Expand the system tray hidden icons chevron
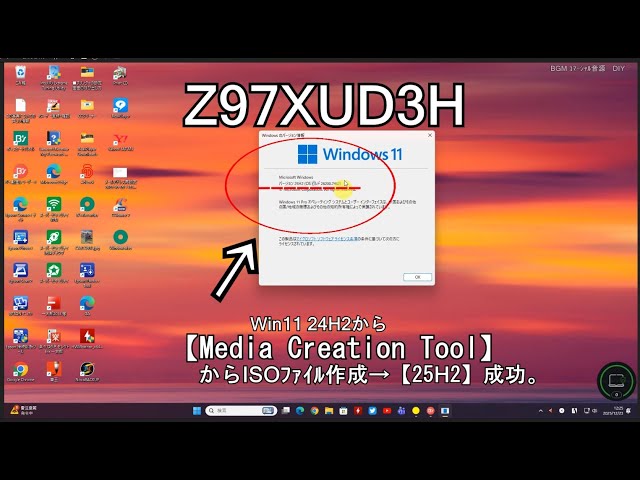Screen dimensions: 640x480 pos(541,411)
